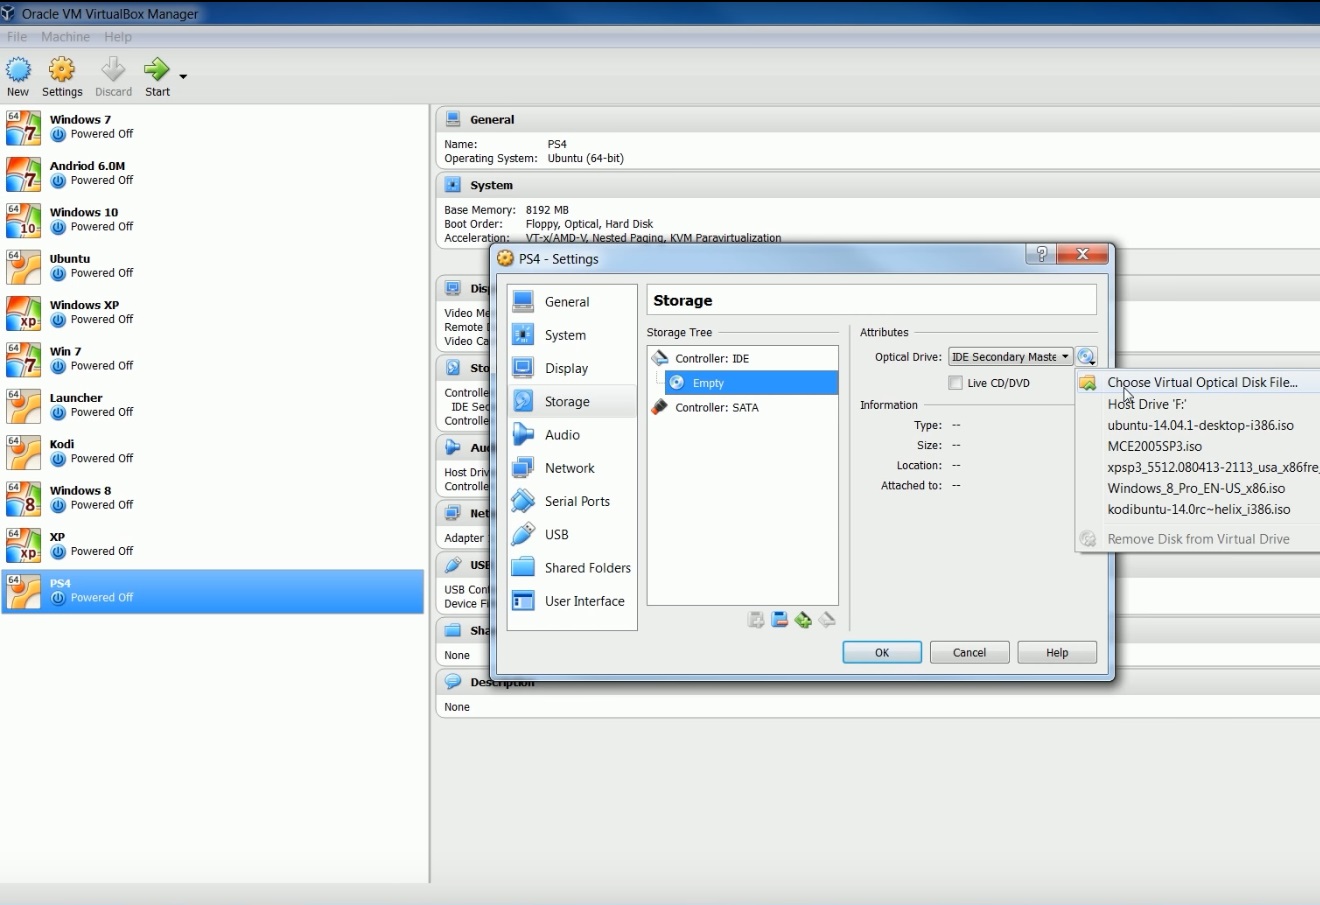Viewport: 1320px width, 905px height.
Task: Select the Win 7 virtual machine
Action: (x=212, y=358)
